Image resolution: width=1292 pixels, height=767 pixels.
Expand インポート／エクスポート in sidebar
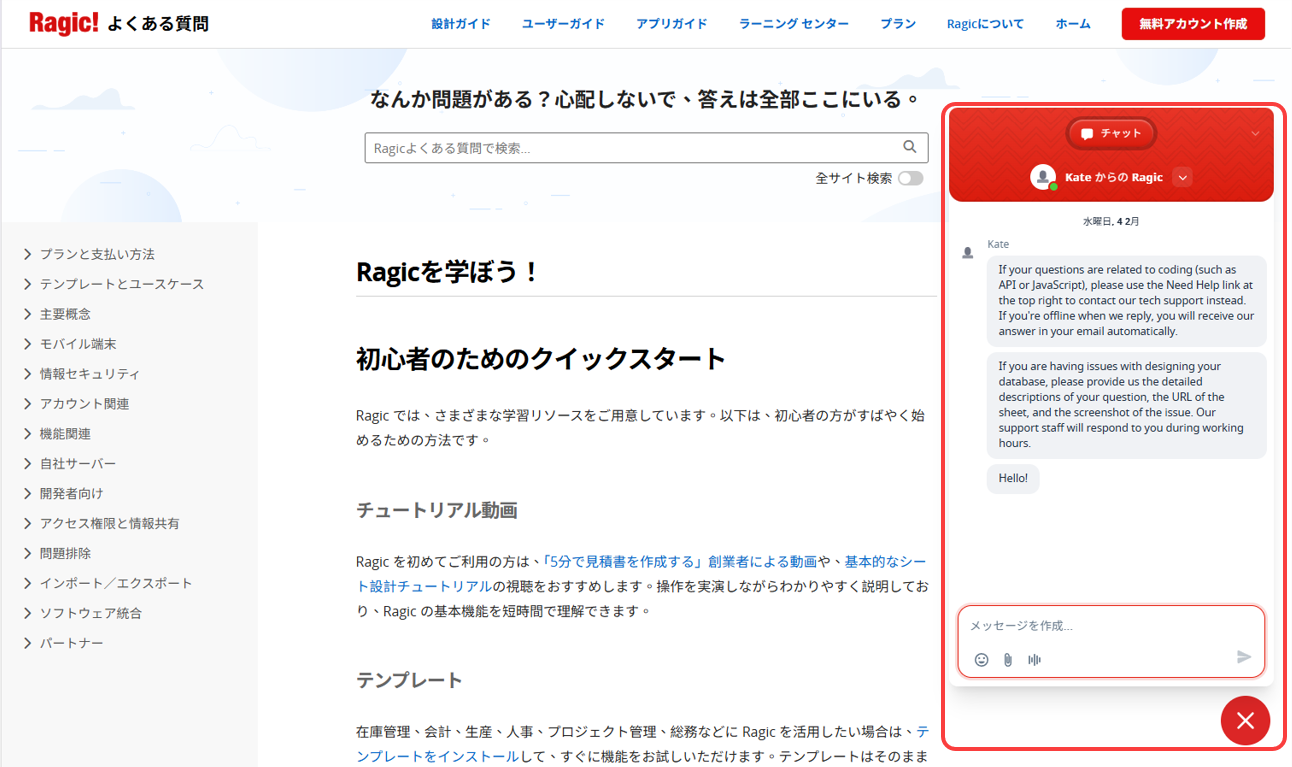[x=115, y=583]
